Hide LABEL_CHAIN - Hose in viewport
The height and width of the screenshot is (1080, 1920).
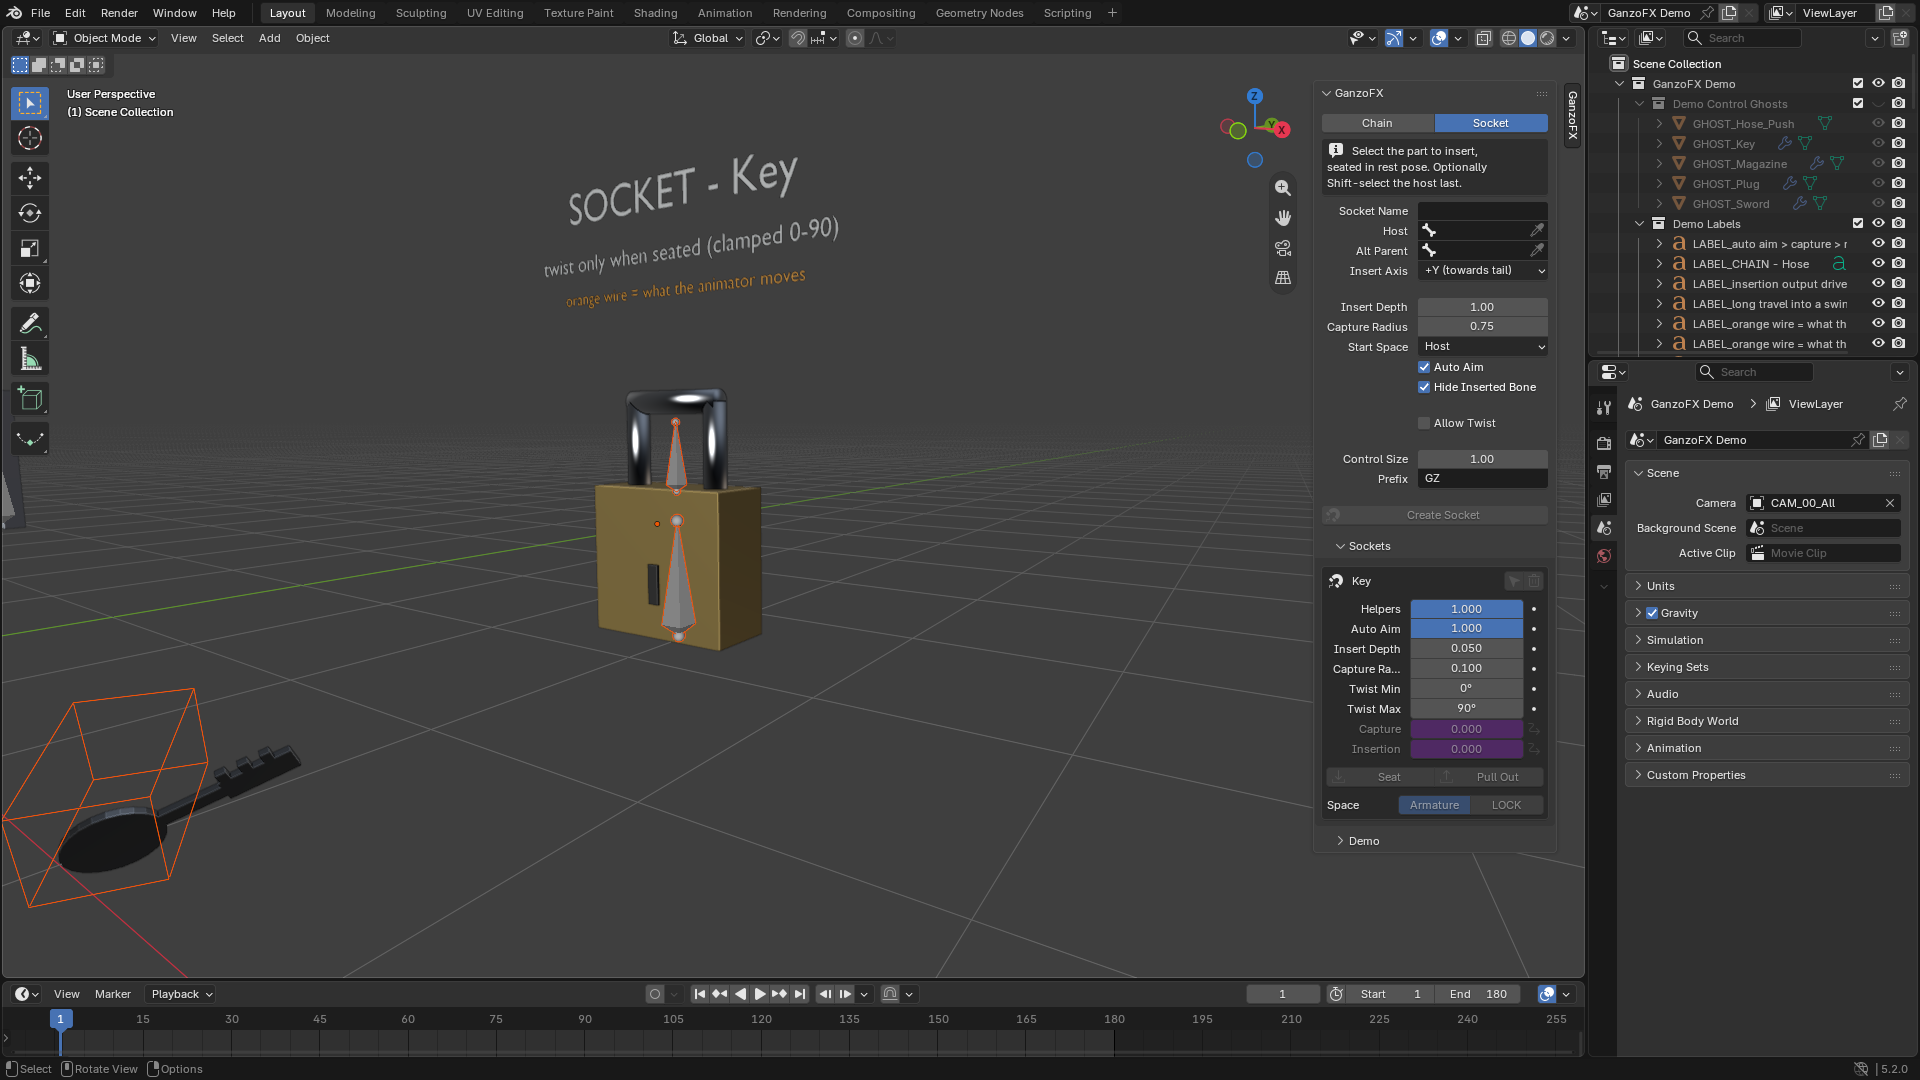click(x=1878, y=264)
